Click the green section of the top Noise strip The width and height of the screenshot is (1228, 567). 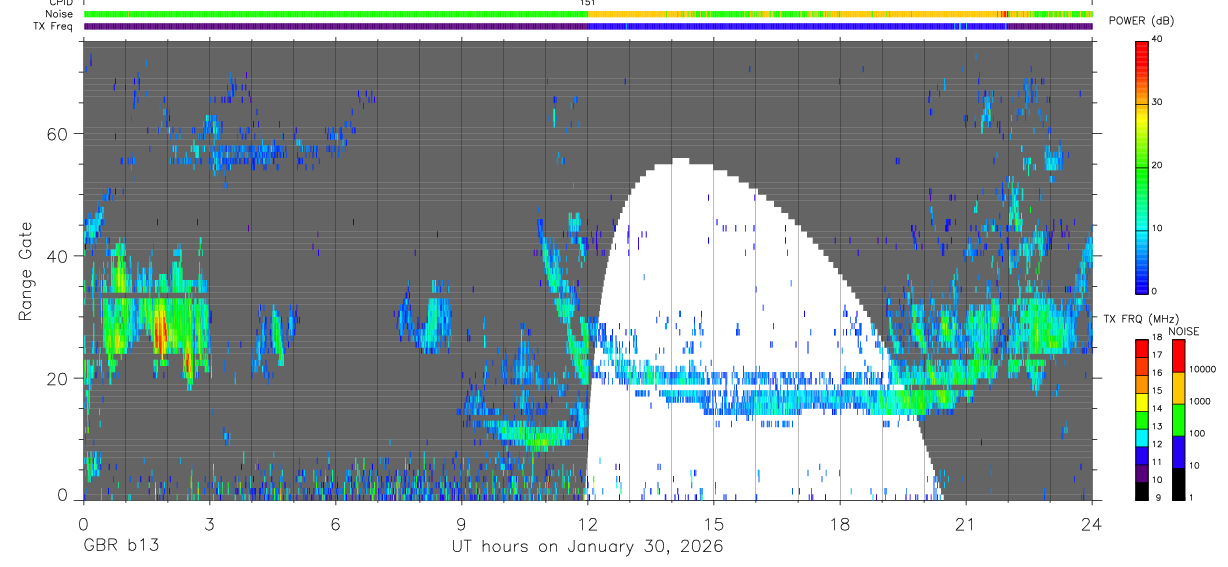point(335,14)
